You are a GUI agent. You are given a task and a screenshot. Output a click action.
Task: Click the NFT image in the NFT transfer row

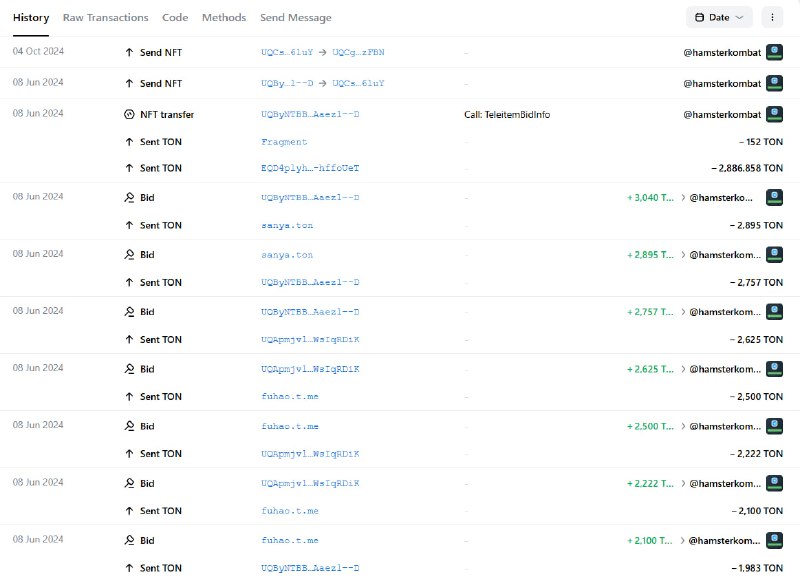(774, 115)
